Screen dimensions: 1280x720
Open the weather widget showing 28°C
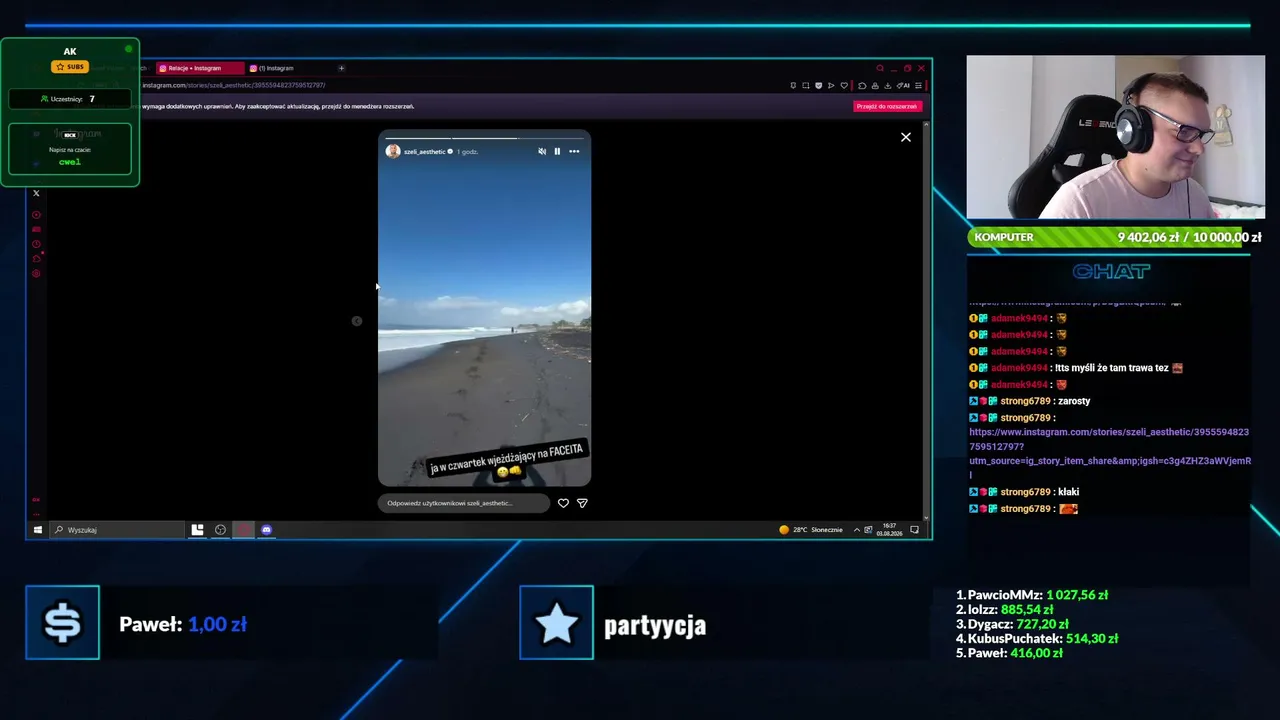pos(811,530)
